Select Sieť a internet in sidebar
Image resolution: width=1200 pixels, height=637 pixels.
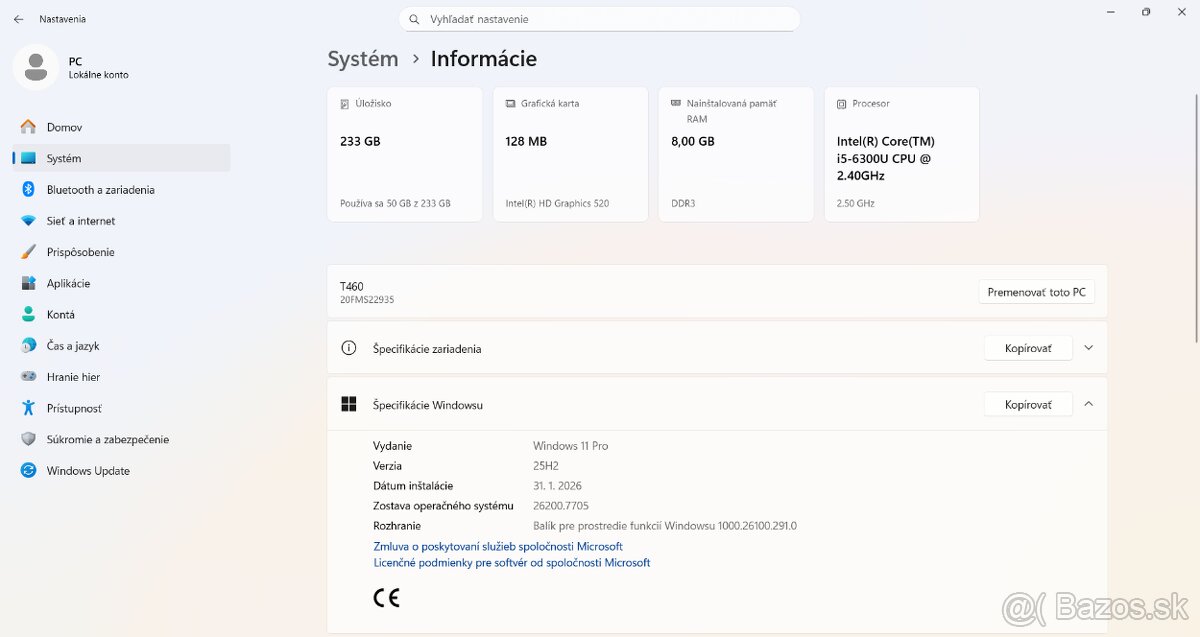click(81, 220)
